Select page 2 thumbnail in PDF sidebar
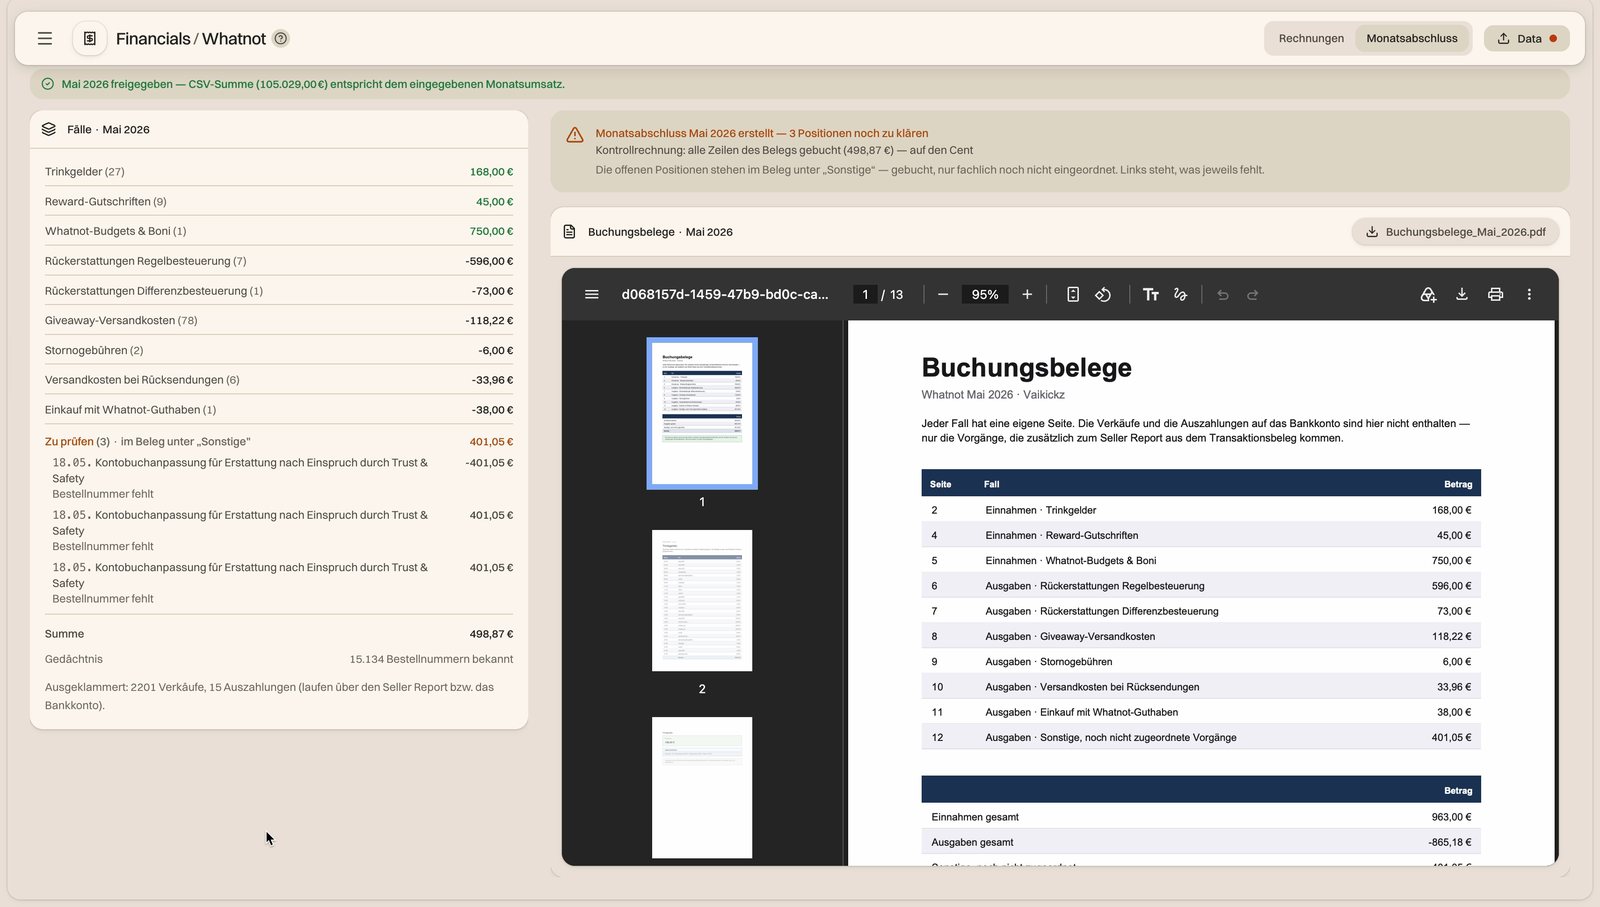1600x907 pixels. tap(702, 600)
